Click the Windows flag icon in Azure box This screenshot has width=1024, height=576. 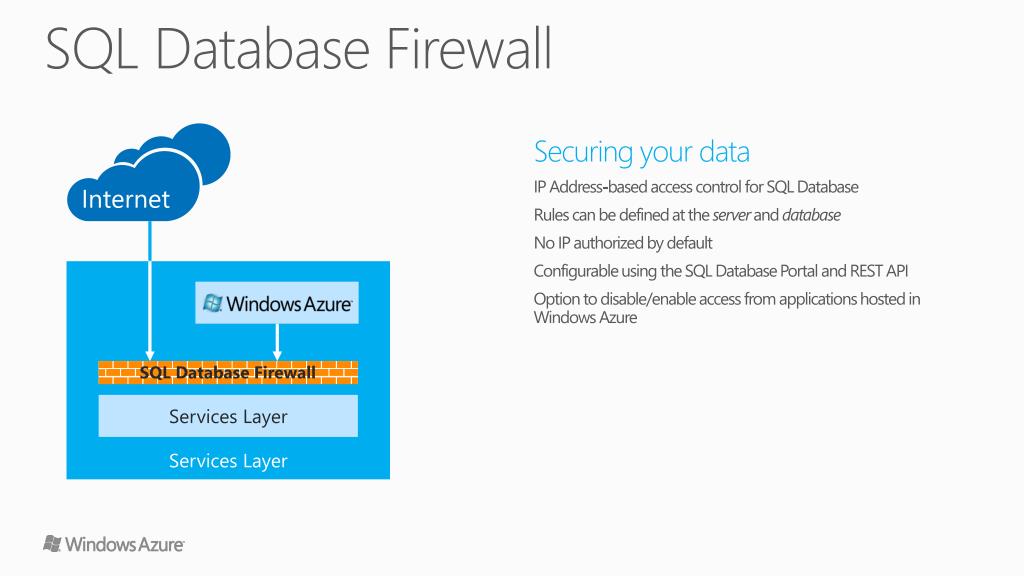(212, 303)
